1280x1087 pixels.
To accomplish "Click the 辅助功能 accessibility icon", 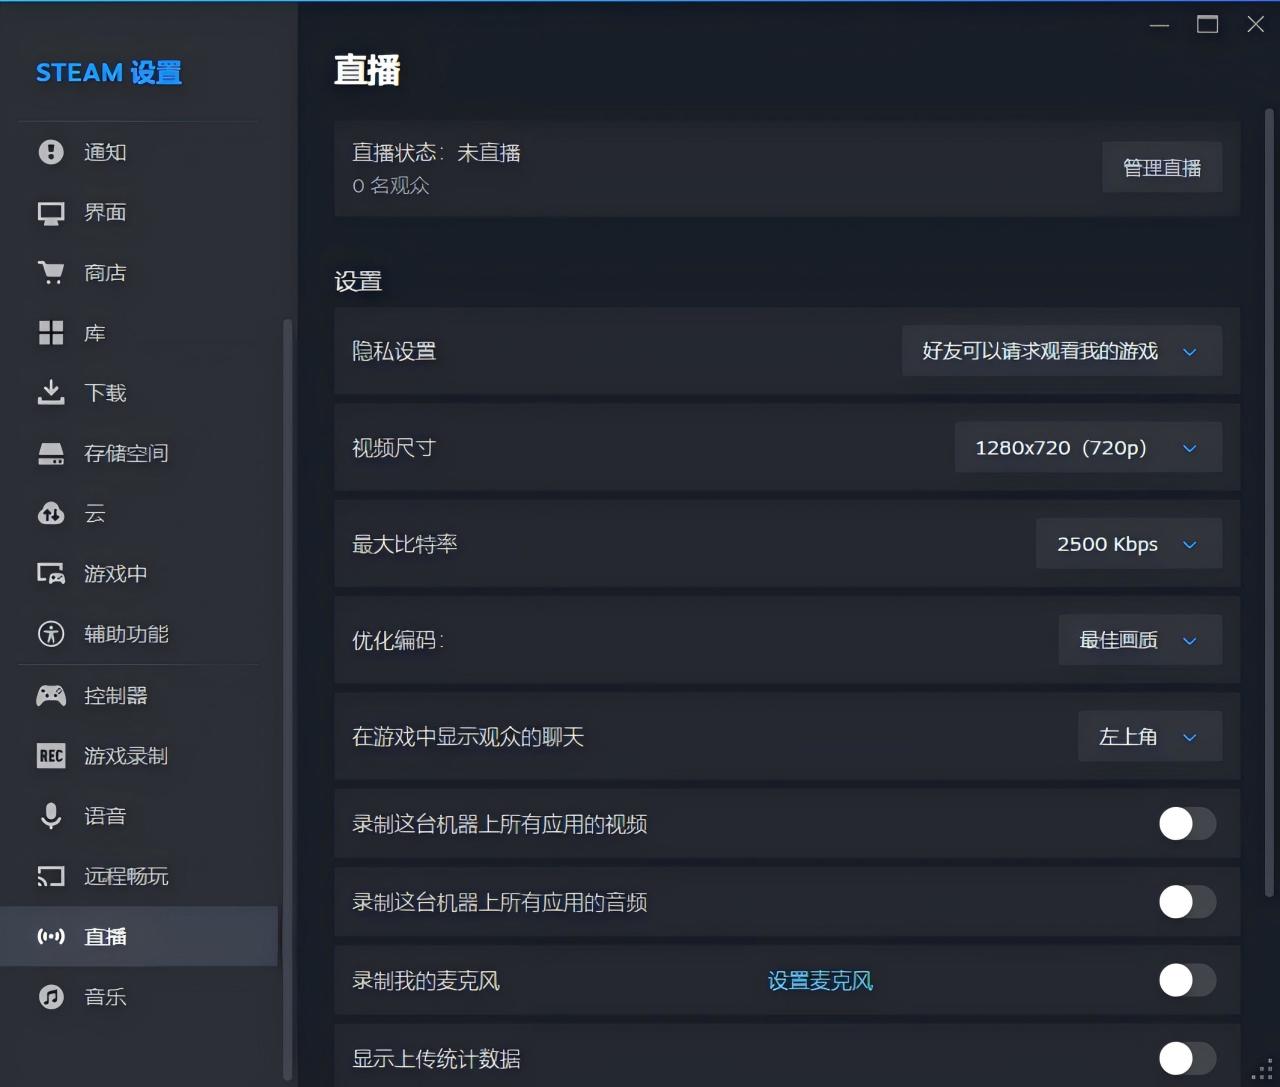I will click(51, 634).
